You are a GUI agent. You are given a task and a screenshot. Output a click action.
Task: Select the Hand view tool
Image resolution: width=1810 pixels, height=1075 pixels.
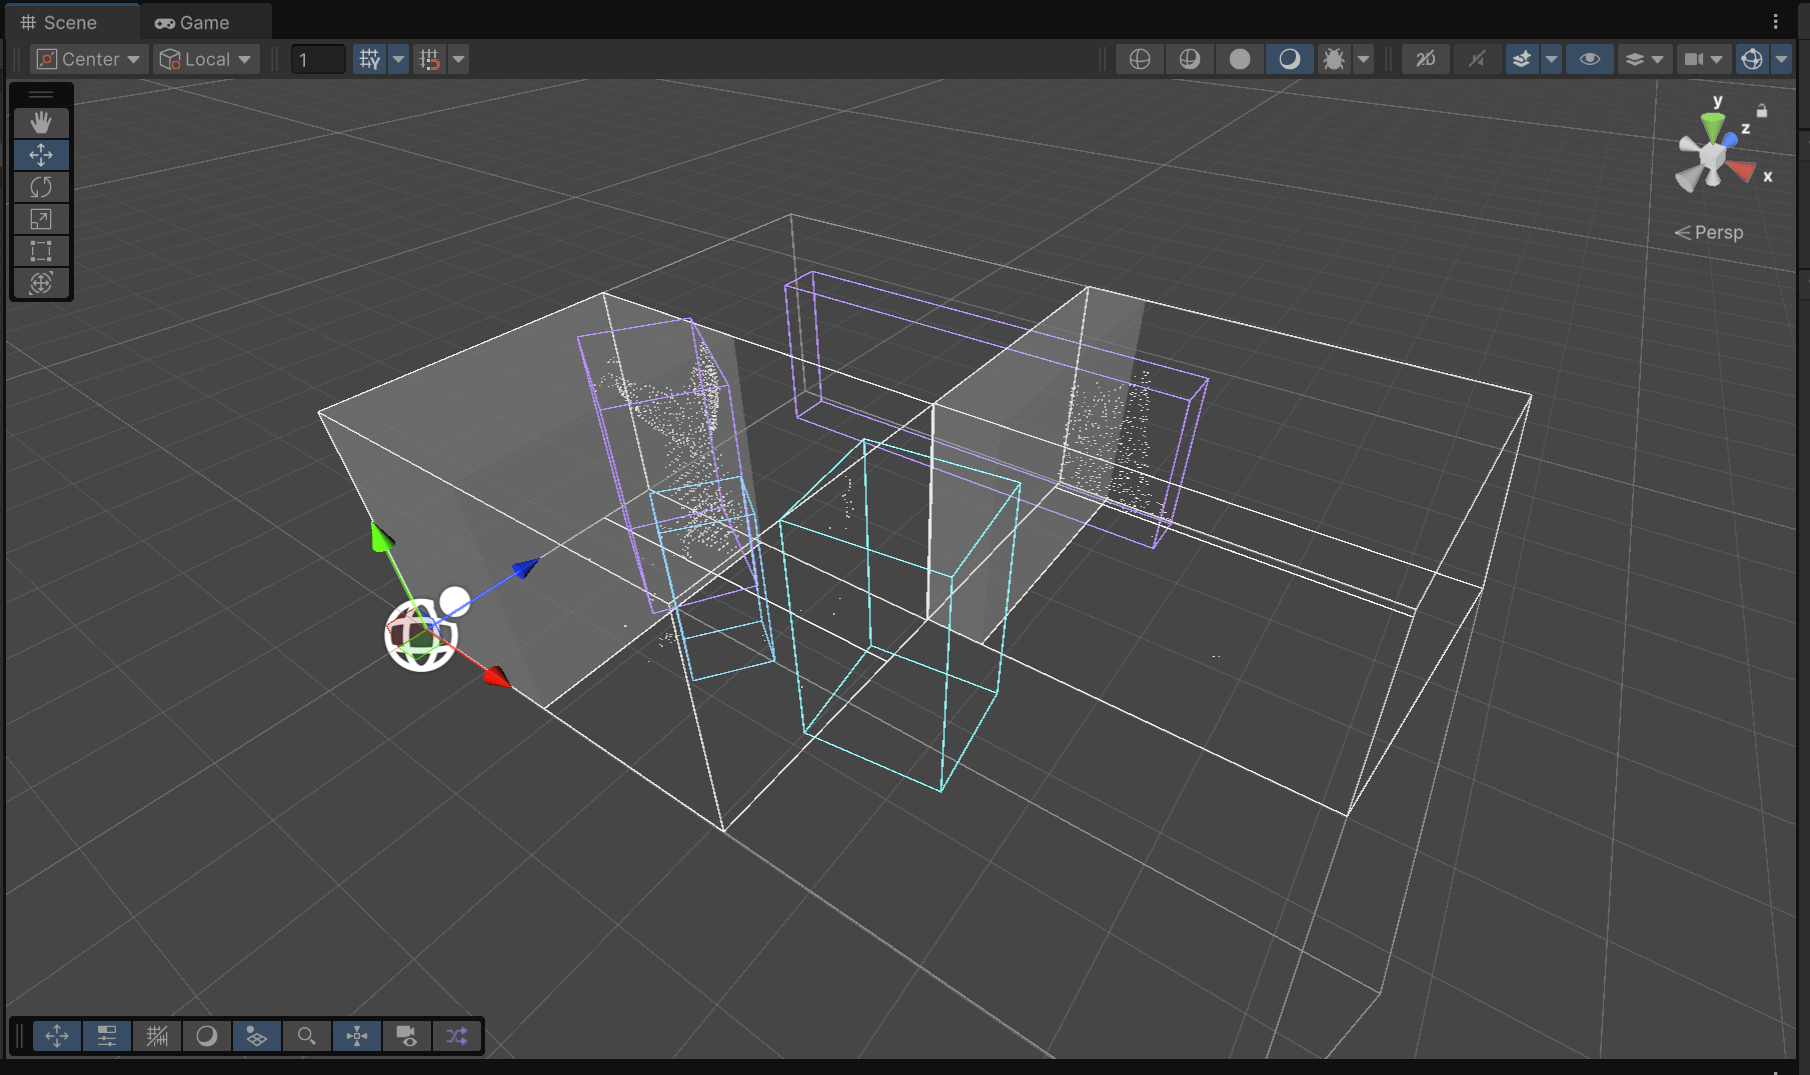click(x=41, y=123)
